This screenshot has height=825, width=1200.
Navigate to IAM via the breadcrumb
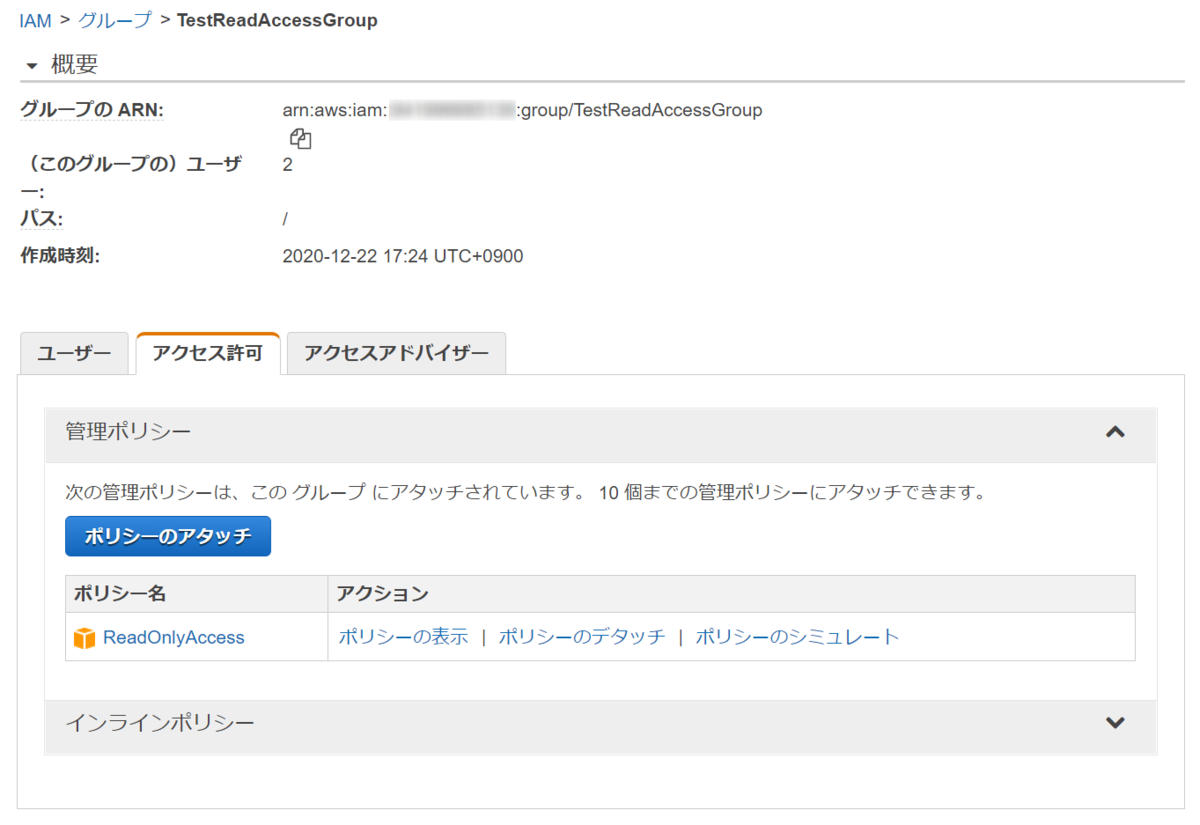35,19
